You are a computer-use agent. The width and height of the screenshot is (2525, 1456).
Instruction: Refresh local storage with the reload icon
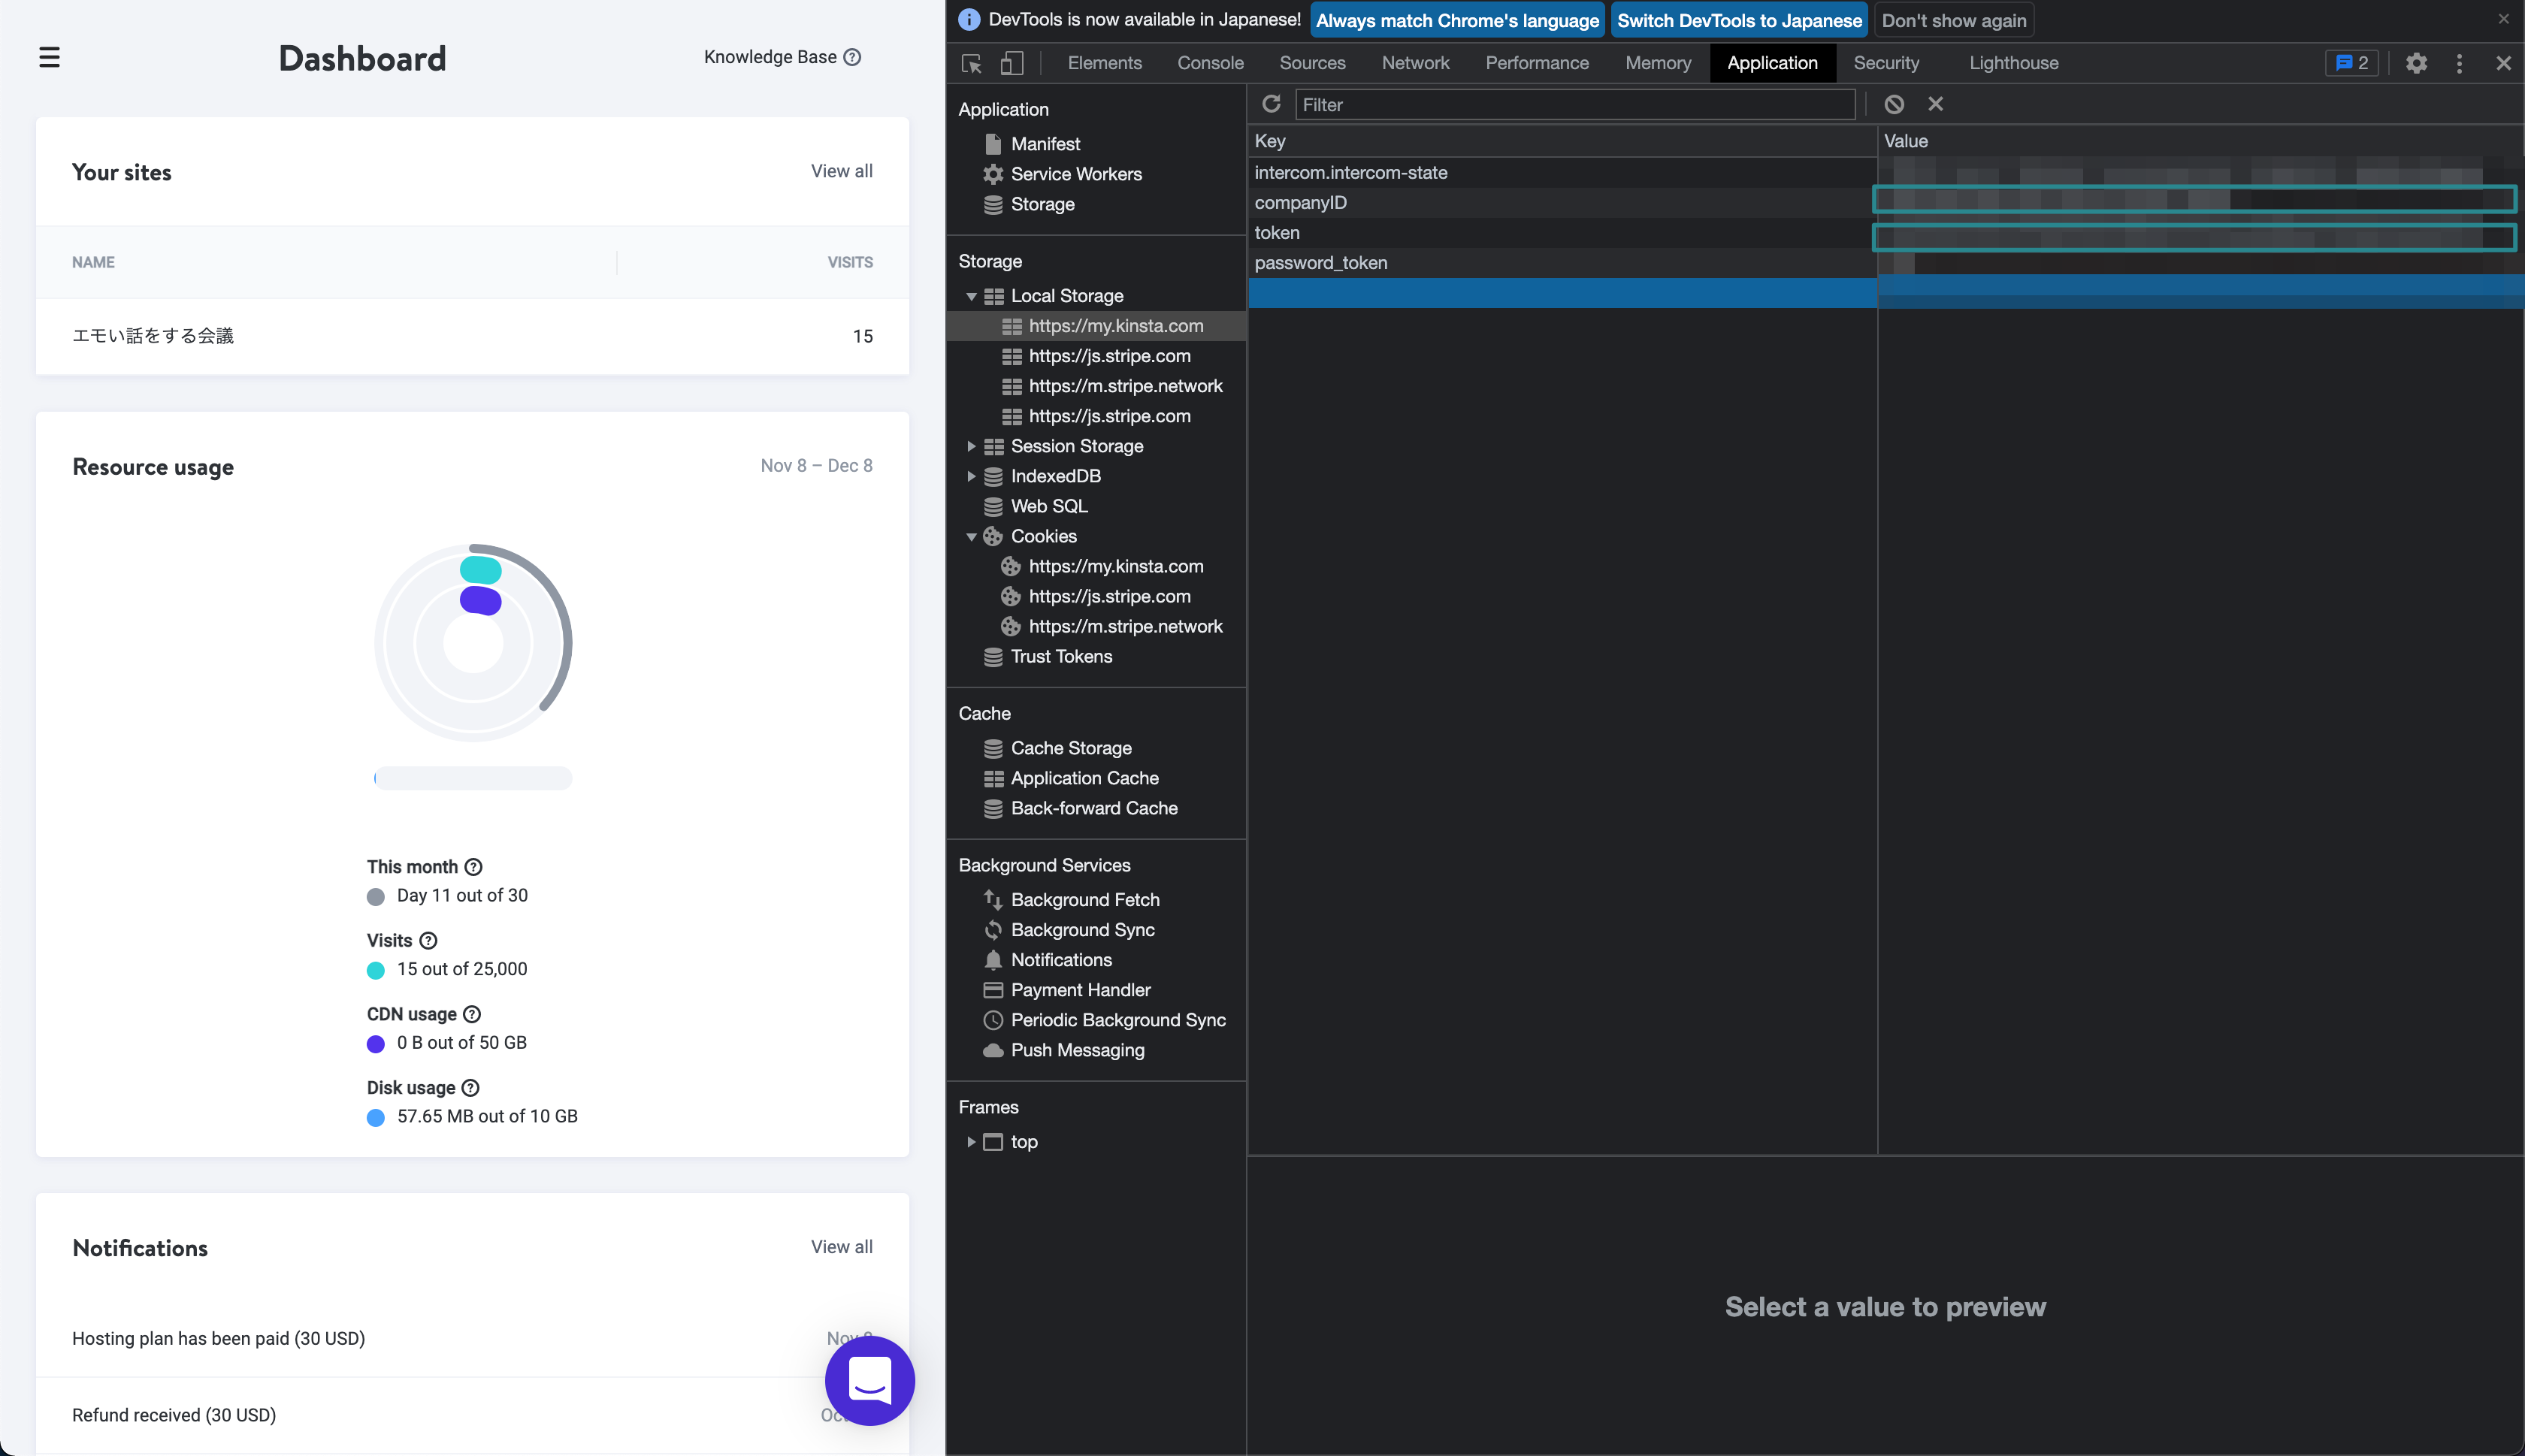click(x=1271, y=104)
